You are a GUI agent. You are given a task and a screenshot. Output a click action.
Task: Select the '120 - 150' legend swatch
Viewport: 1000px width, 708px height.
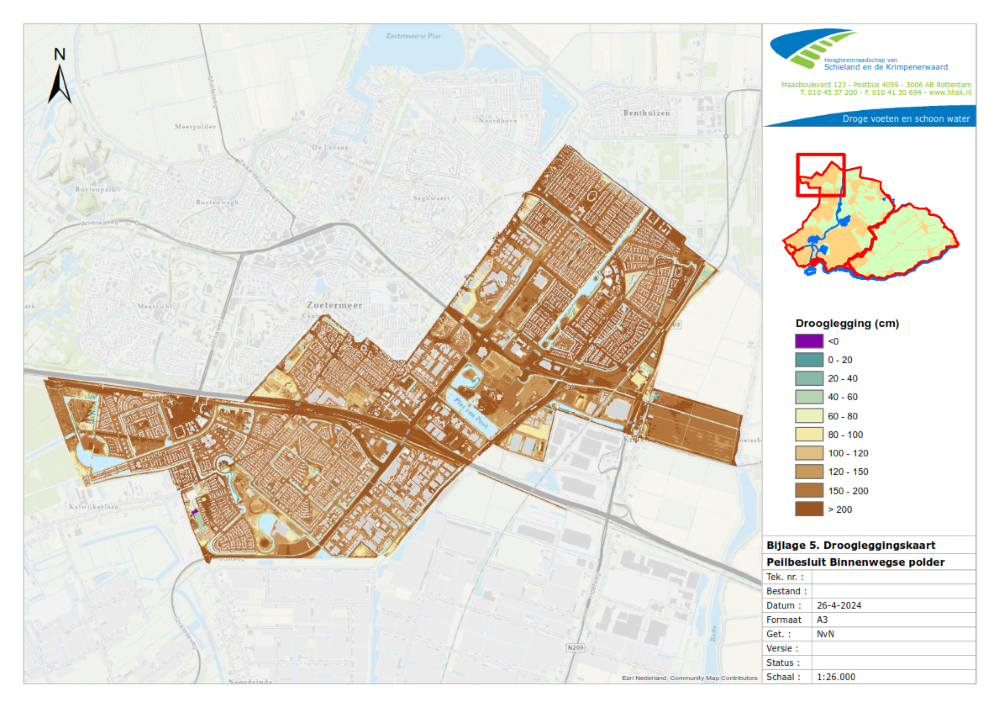coord(809,472)
